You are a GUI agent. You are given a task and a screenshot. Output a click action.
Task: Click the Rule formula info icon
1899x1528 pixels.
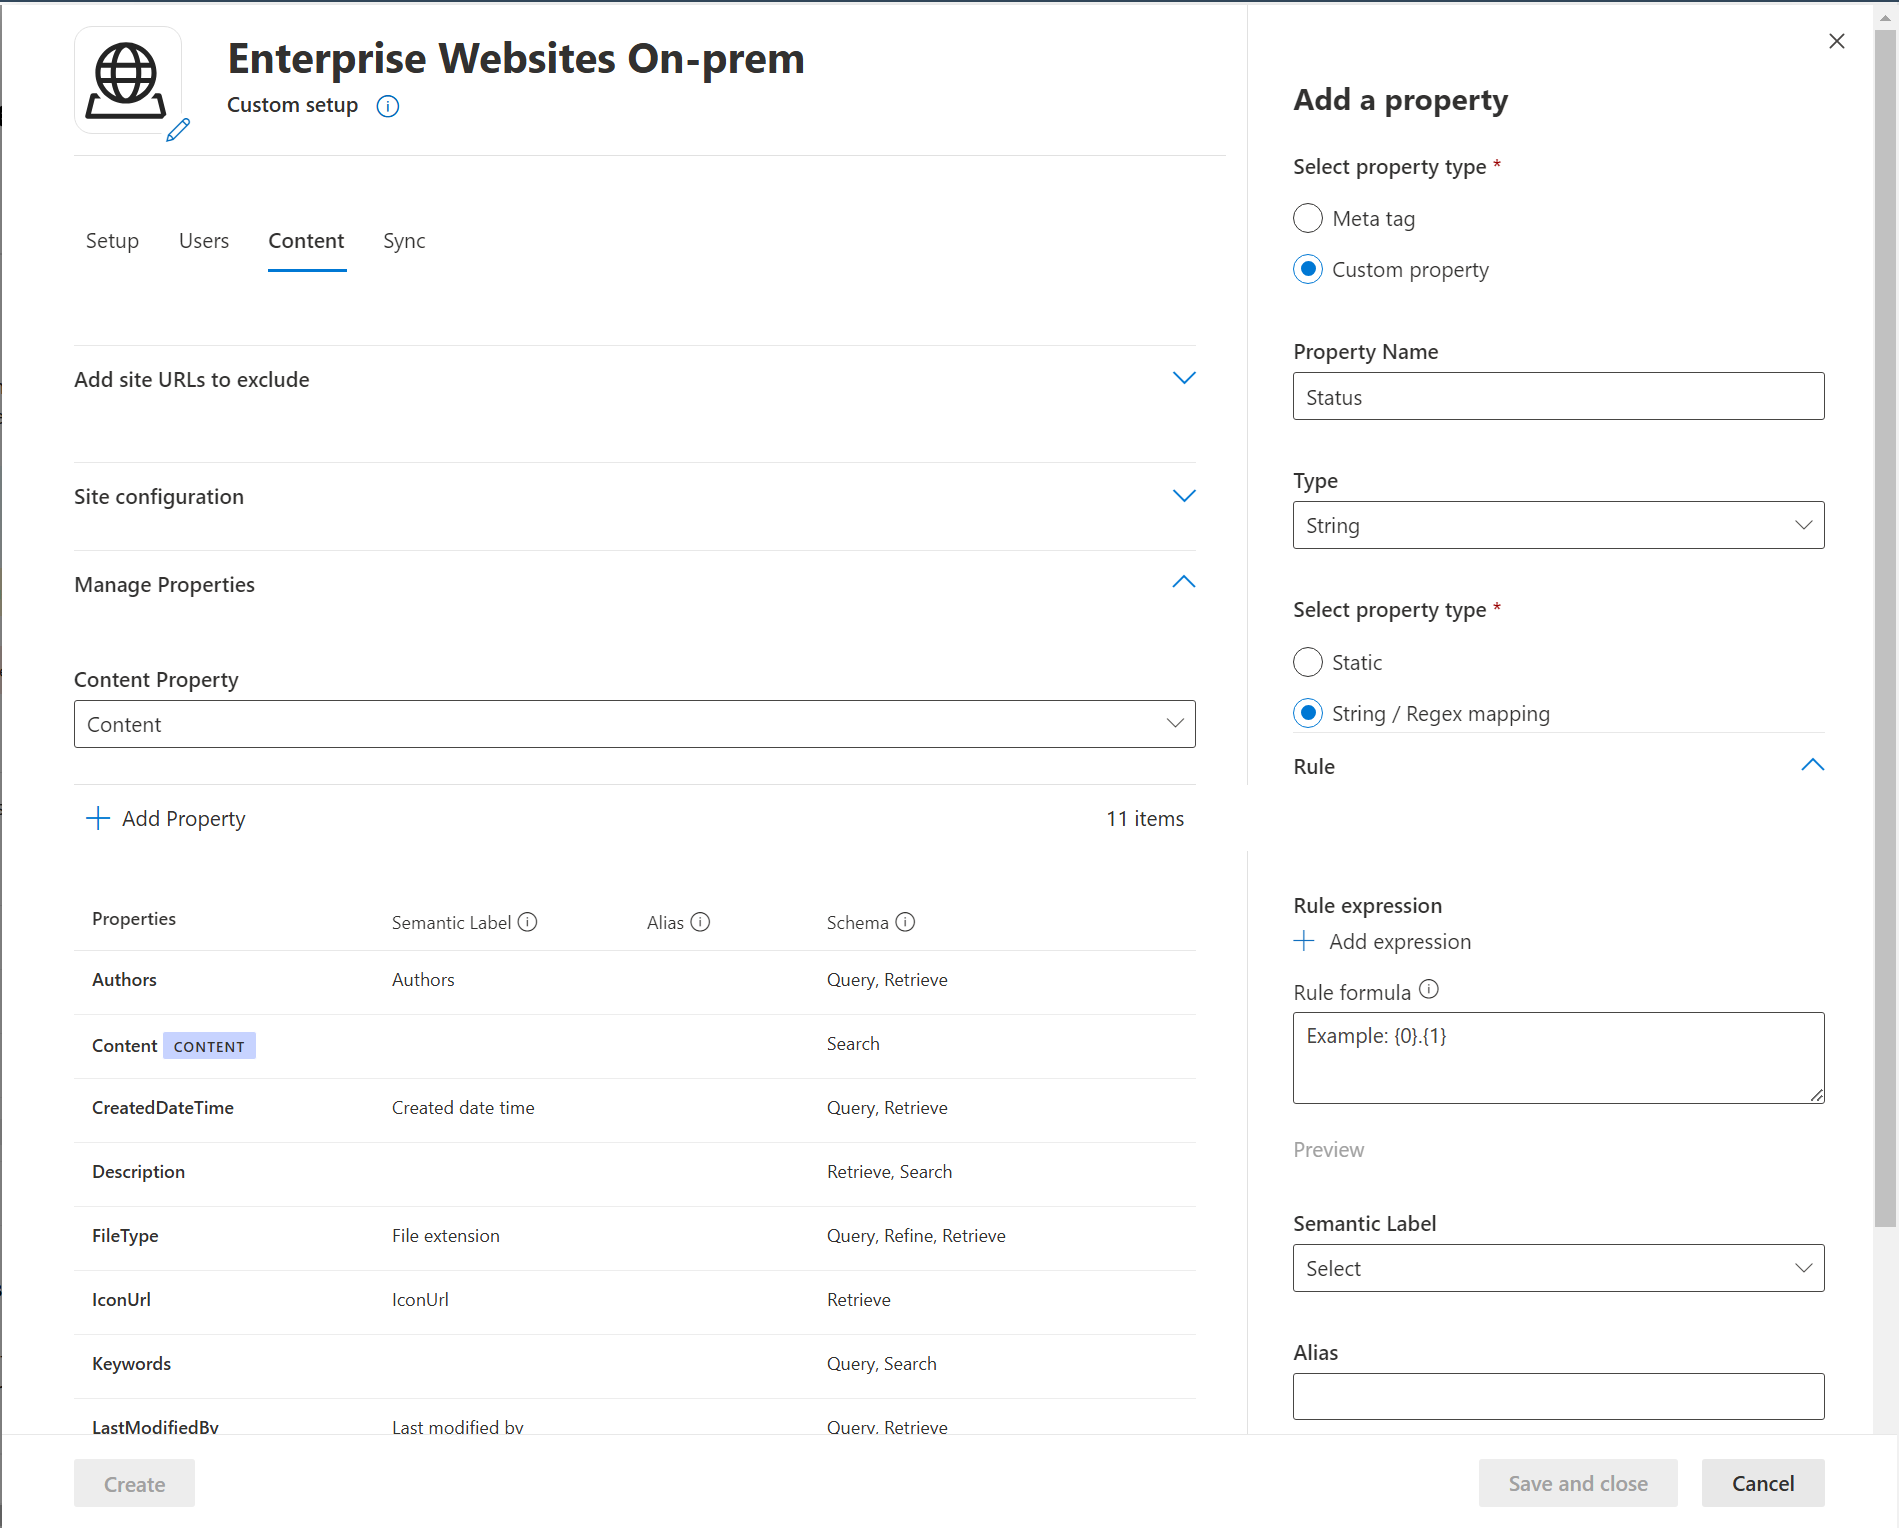click(1429, 990)
